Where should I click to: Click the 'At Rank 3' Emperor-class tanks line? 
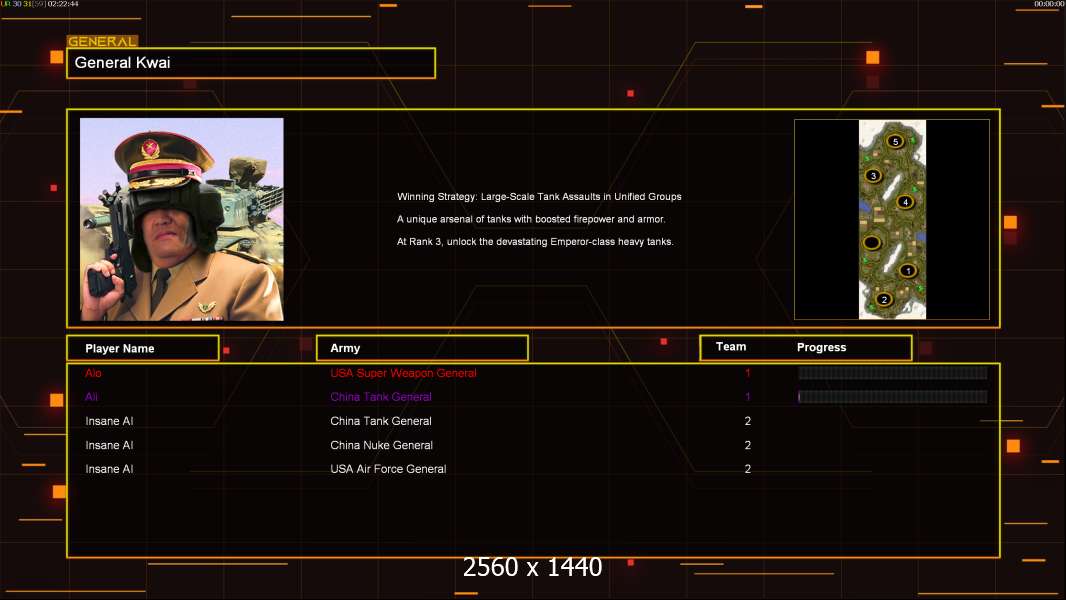[535, 241]
